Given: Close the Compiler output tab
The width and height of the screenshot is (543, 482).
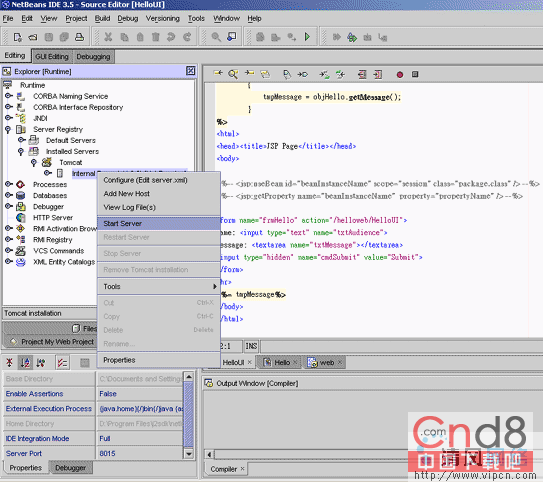Looking at the screenshot, I should pos(242,468).
